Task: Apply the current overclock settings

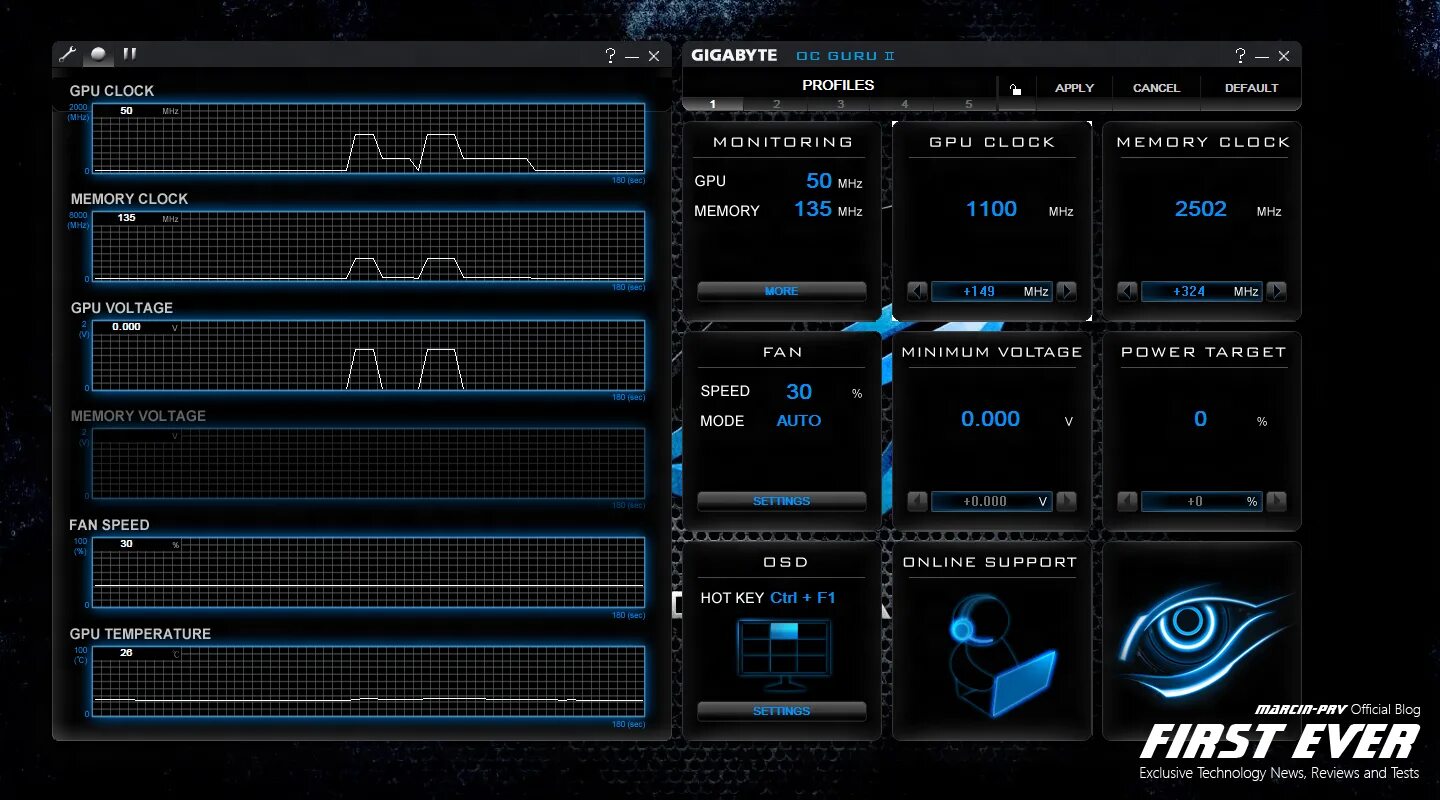Action: point(1074,88)
